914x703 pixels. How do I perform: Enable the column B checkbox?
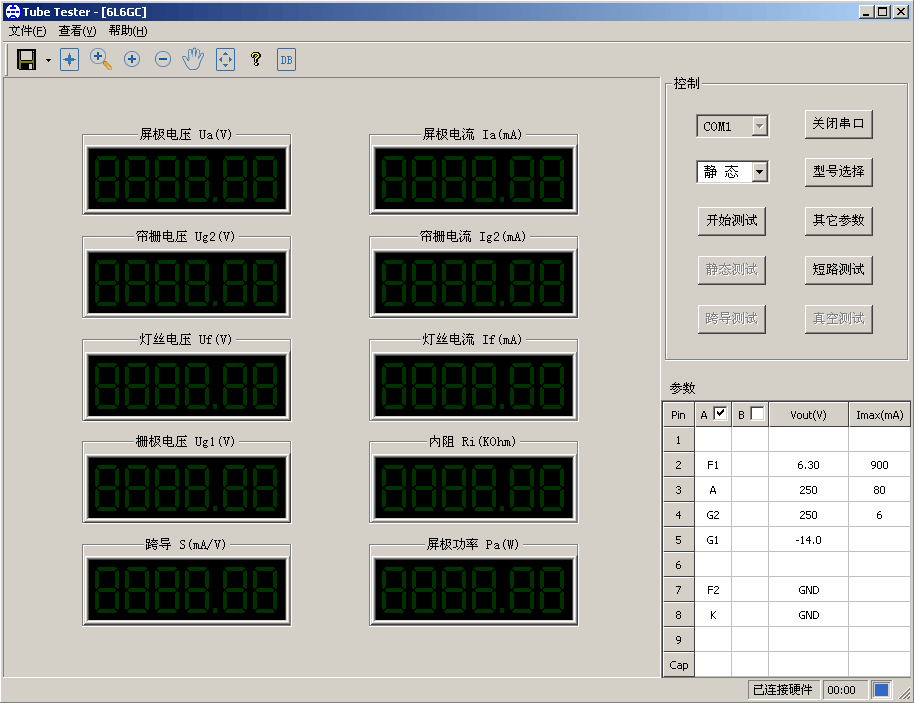click(x=757, y=413)
